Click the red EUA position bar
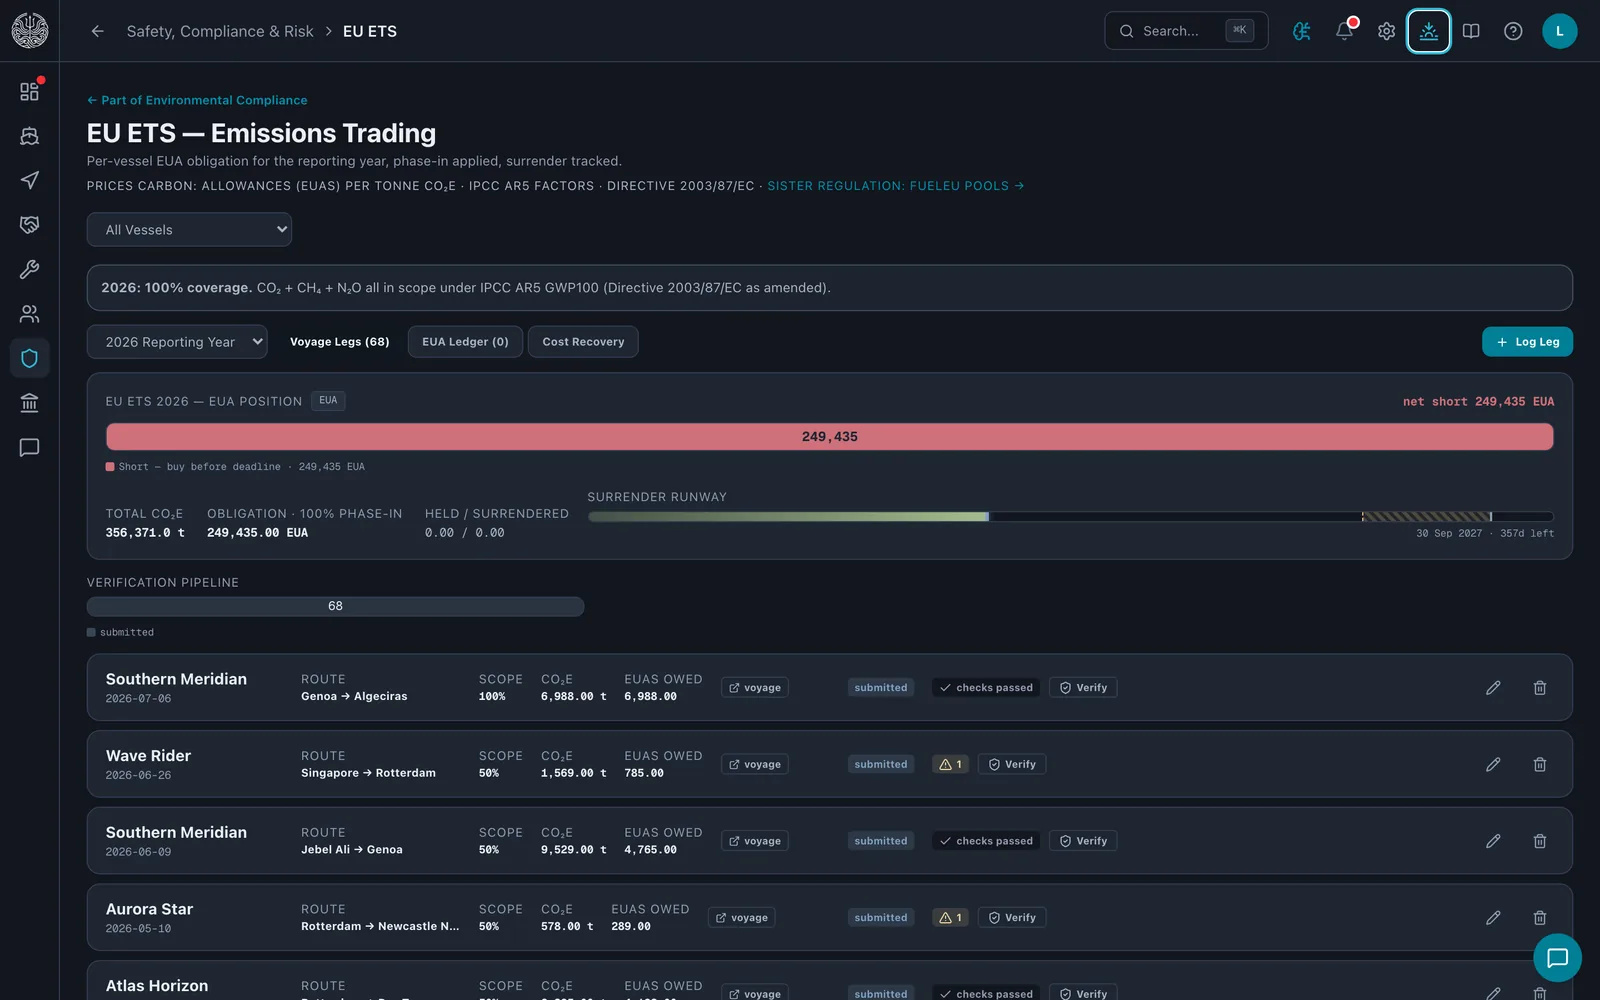 click(830, 437)
